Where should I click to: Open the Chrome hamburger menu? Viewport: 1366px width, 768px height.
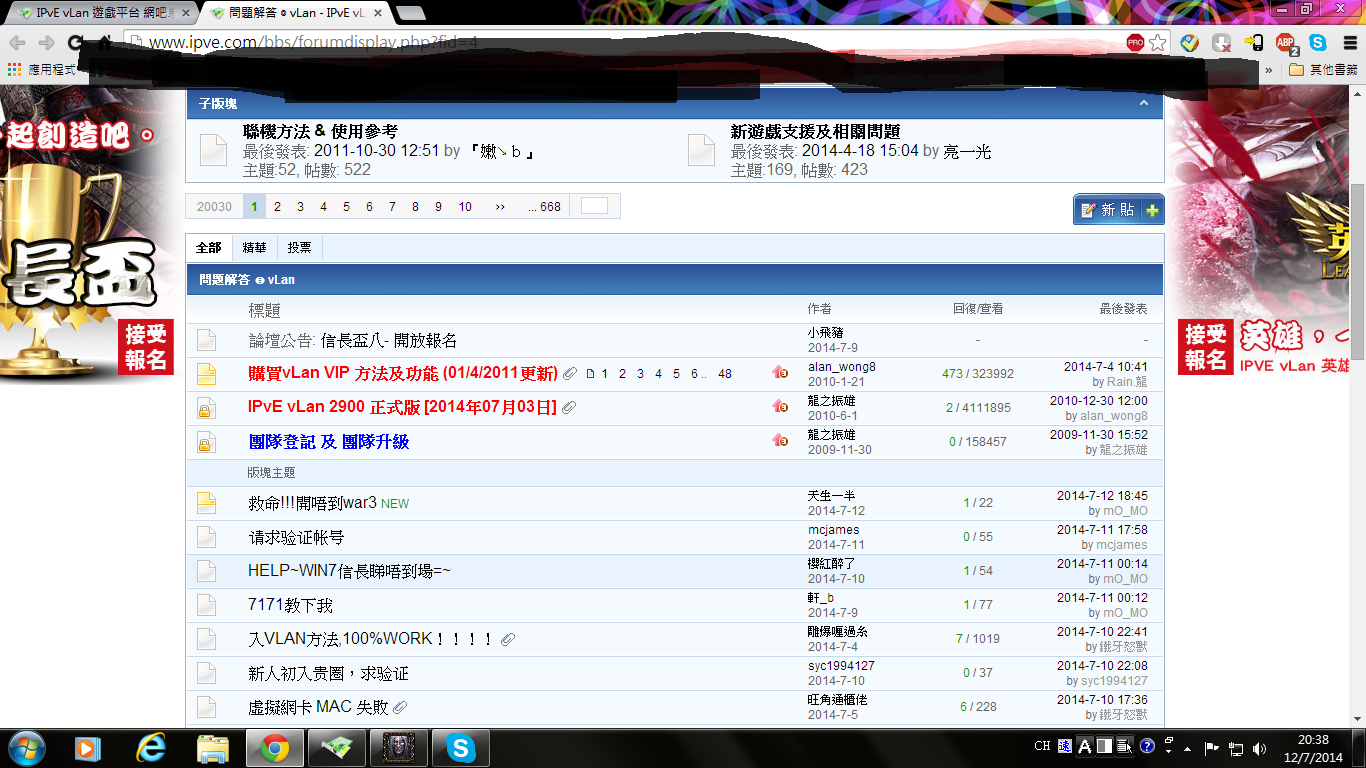pos(1347,43)
